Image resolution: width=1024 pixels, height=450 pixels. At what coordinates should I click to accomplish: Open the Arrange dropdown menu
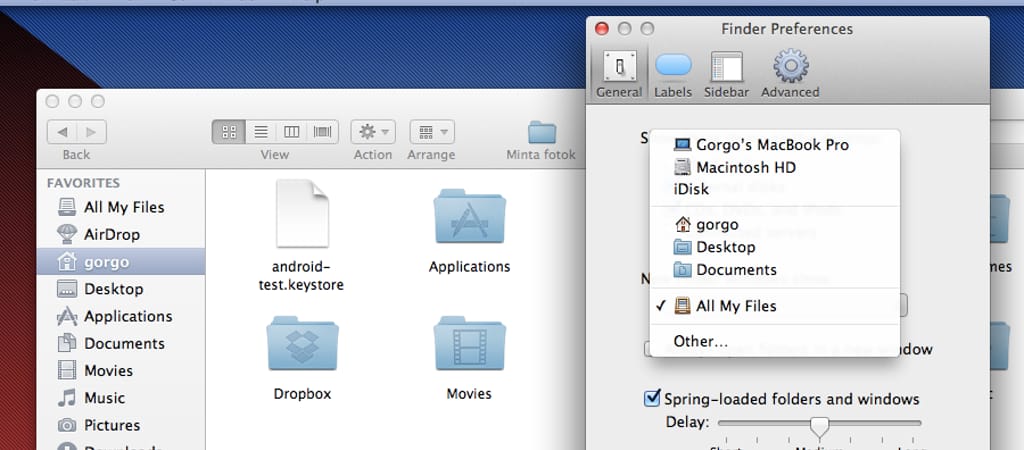point(431,131)
